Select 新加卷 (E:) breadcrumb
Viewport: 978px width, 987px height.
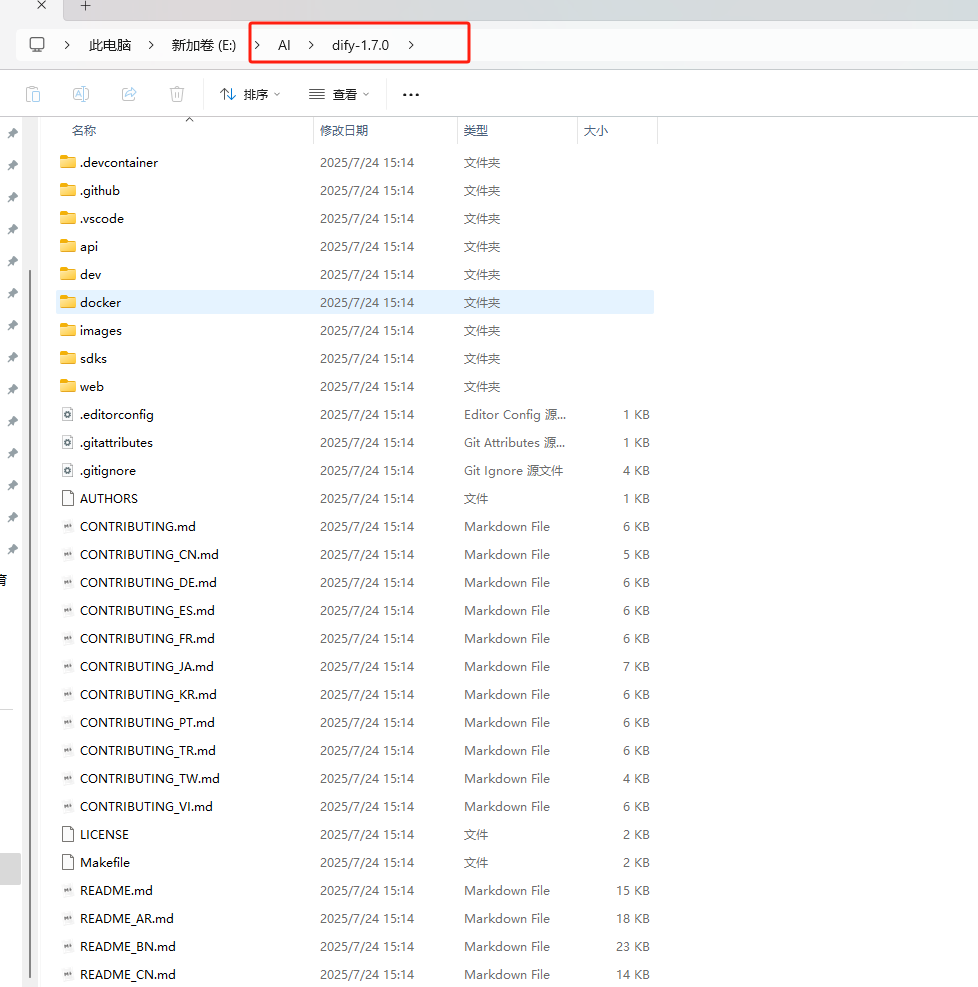click(204, 45)
